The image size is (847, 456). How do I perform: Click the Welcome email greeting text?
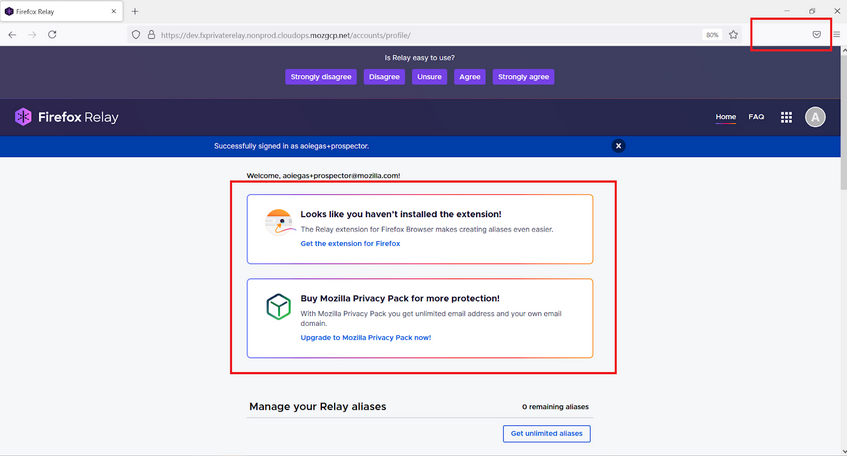point(323,176)
